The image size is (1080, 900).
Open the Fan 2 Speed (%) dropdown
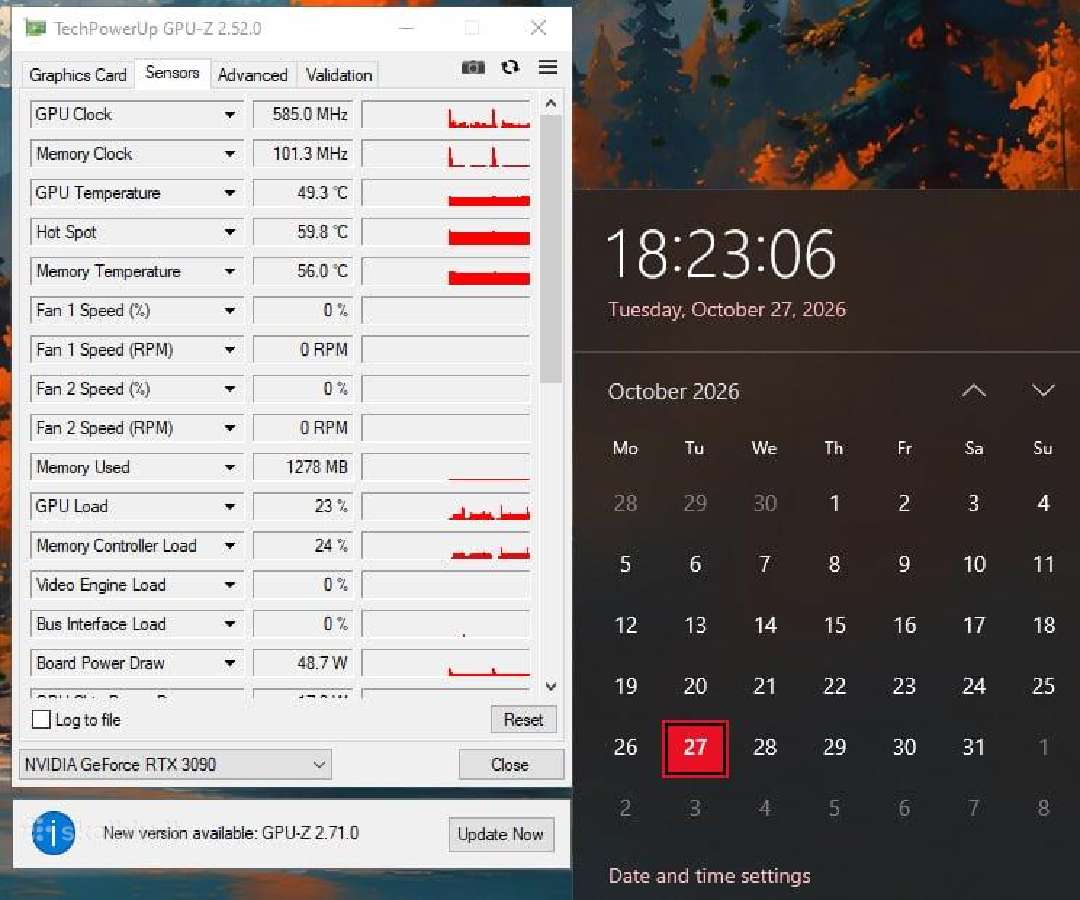click(229, 389)
